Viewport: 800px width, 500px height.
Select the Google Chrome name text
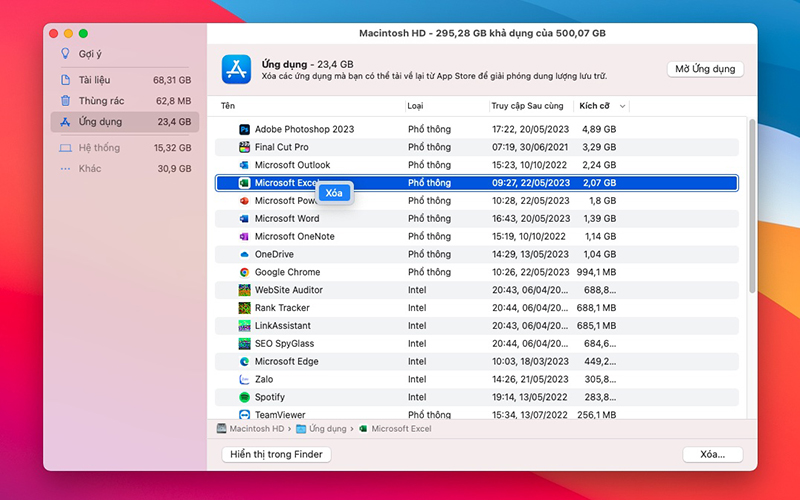(x=287, y=272)
